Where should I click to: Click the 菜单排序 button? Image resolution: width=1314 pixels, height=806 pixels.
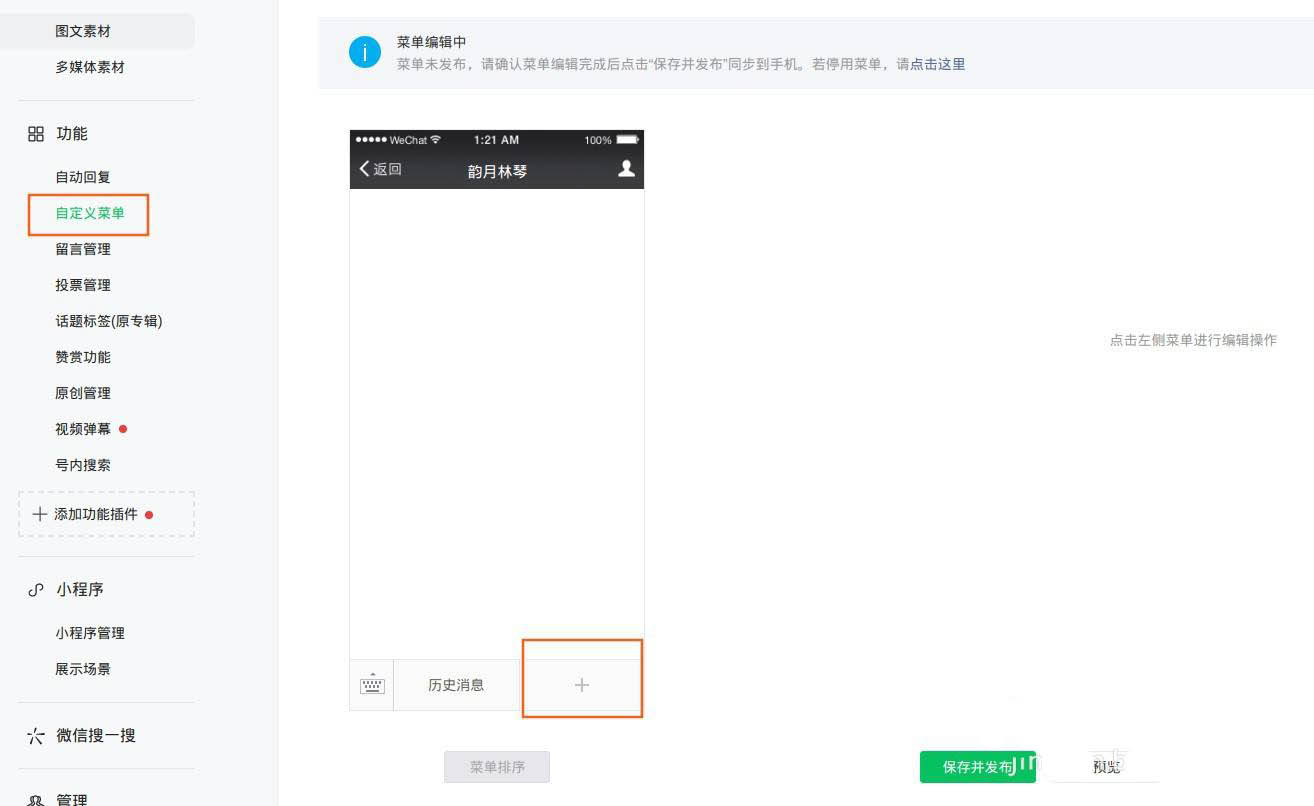(x=497, y=766)
